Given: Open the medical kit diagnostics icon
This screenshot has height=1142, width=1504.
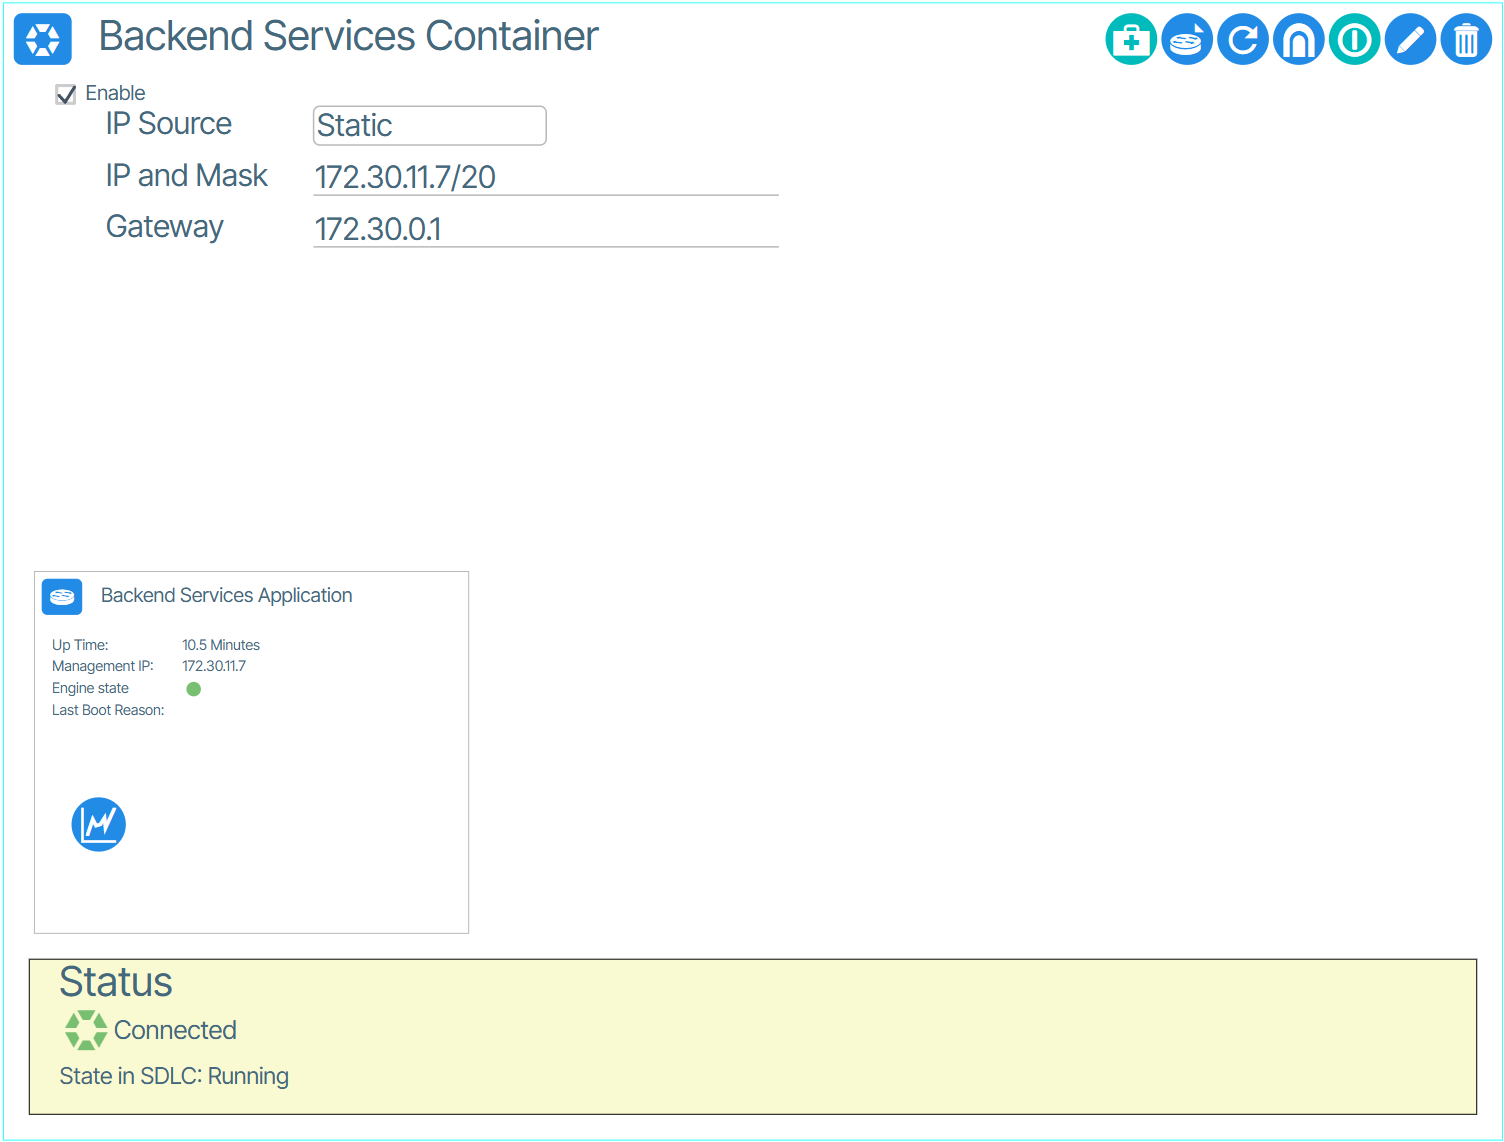Looking at the screenshot, I should pyautogui.click(x=1131, y=40).
